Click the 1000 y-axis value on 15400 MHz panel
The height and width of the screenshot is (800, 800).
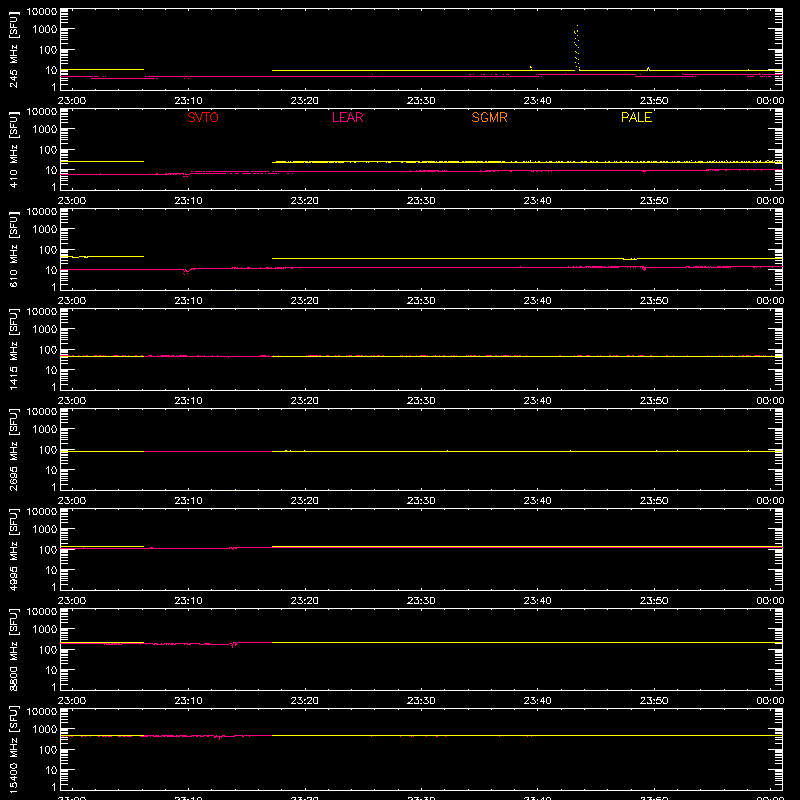pyautogui.click(x=45, y=730)
